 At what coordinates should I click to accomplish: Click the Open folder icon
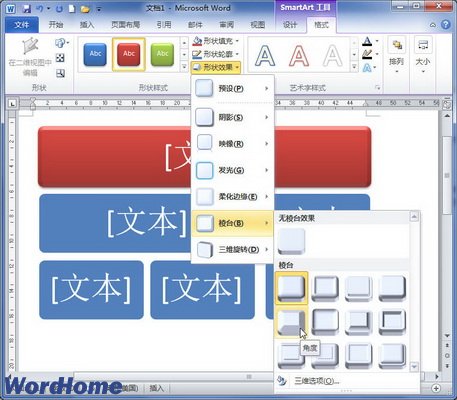[x=85, y=9]
